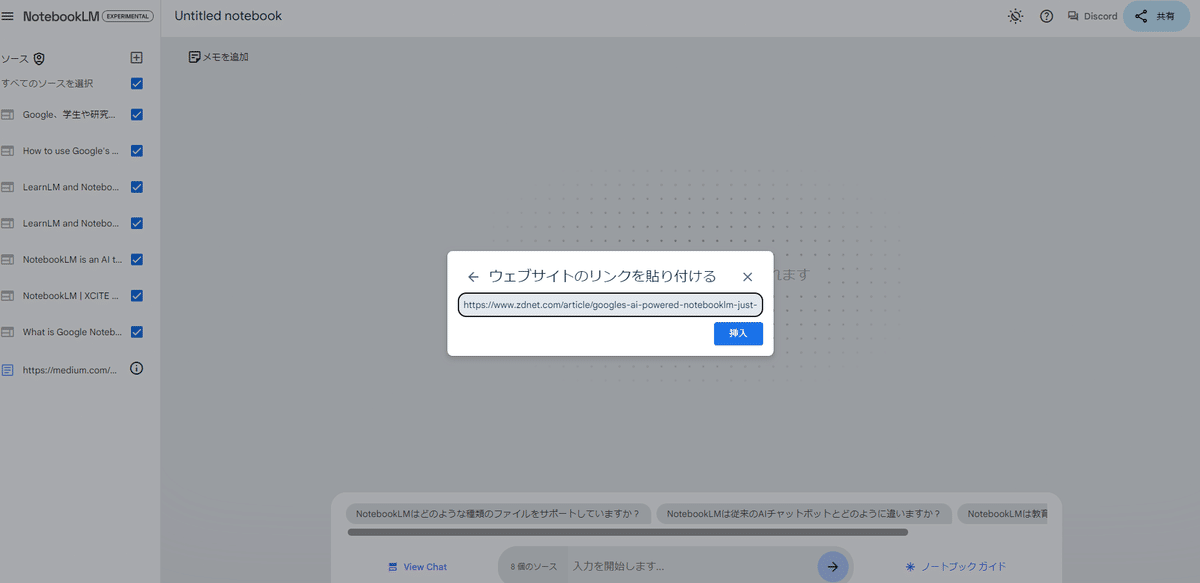Image resolution: width=1200 pixels, height=583 pixels.
Task: Uncheck the LearnLM and Notebo... source
Action: 137,187
